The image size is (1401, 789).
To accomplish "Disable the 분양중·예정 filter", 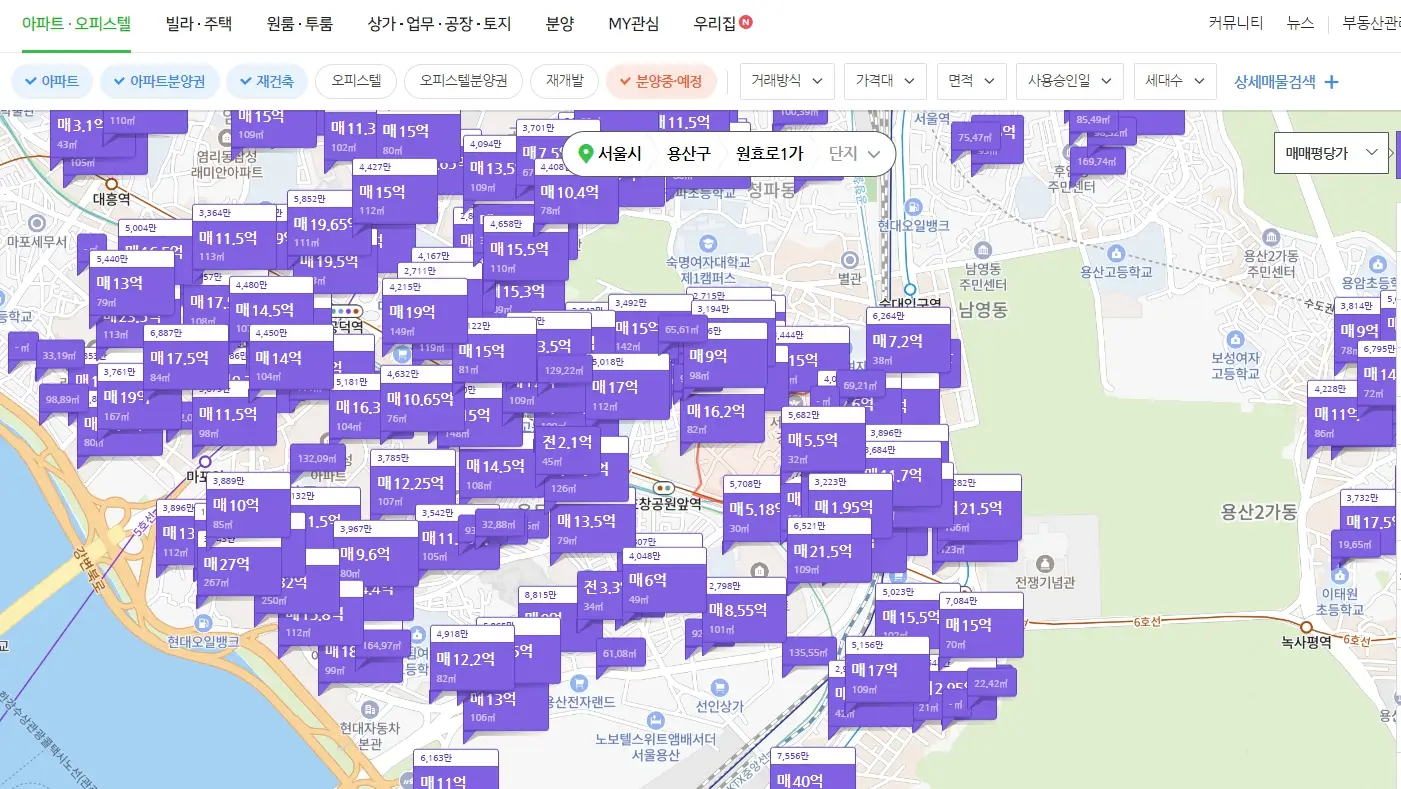I will point(662,81).
